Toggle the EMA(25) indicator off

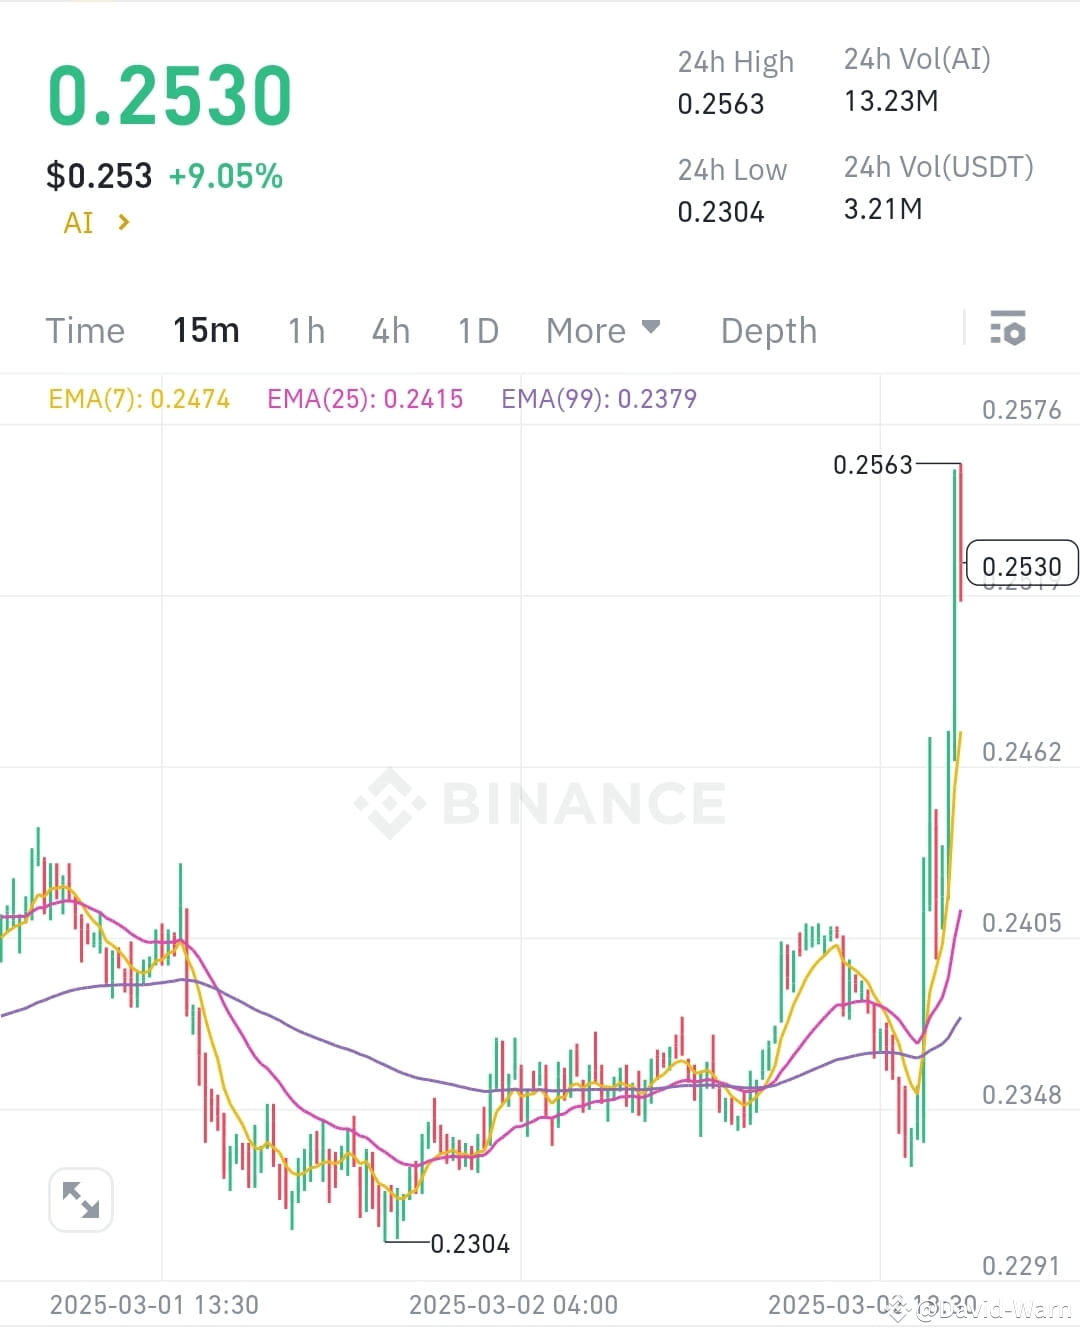364,398
